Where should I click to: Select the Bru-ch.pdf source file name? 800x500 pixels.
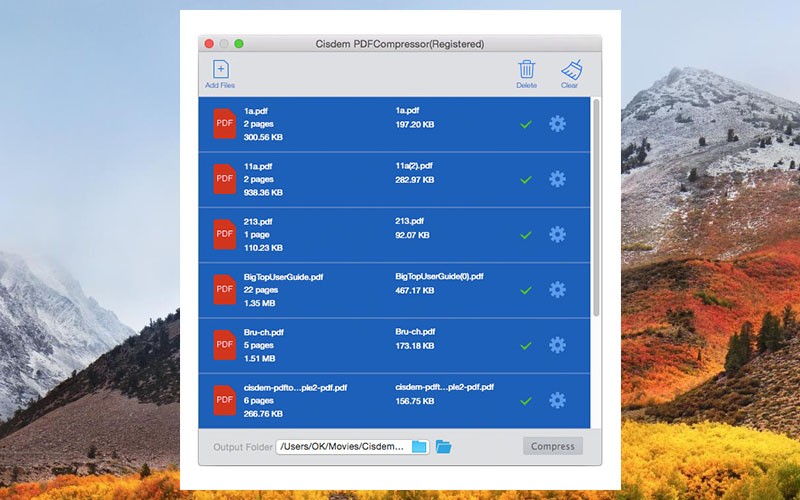tap(263, 332)
